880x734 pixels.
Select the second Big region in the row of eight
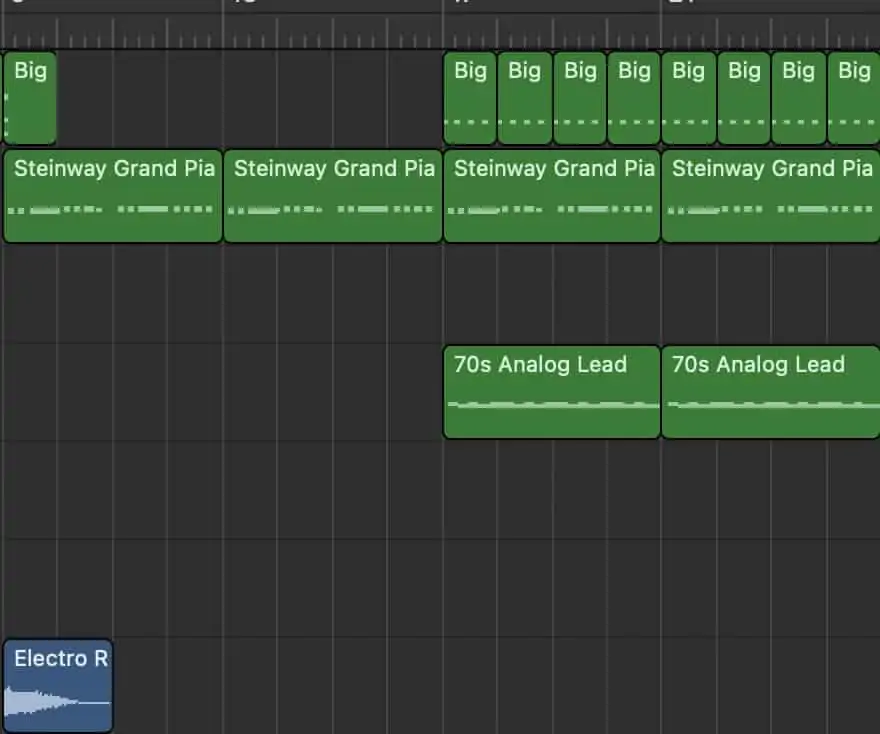coord(525,98)
